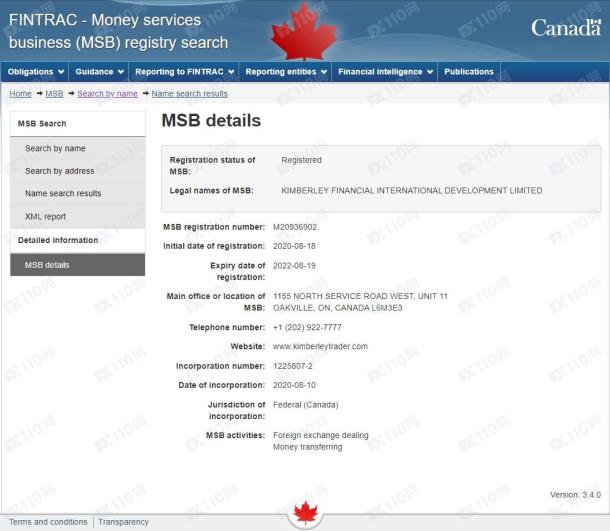
Task: Open the Transparency footer link
Action: 123,522
